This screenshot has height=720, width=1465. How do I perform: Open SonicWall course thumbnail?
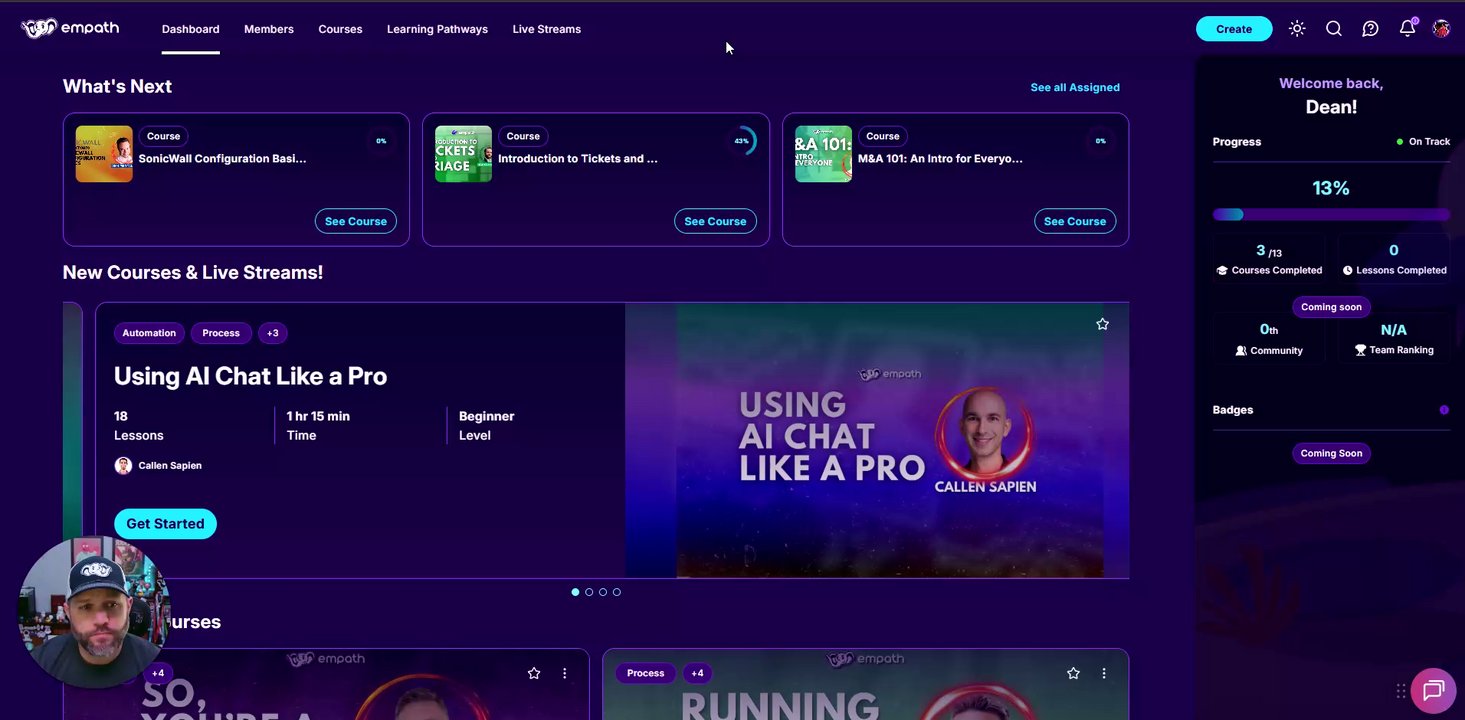104,154
